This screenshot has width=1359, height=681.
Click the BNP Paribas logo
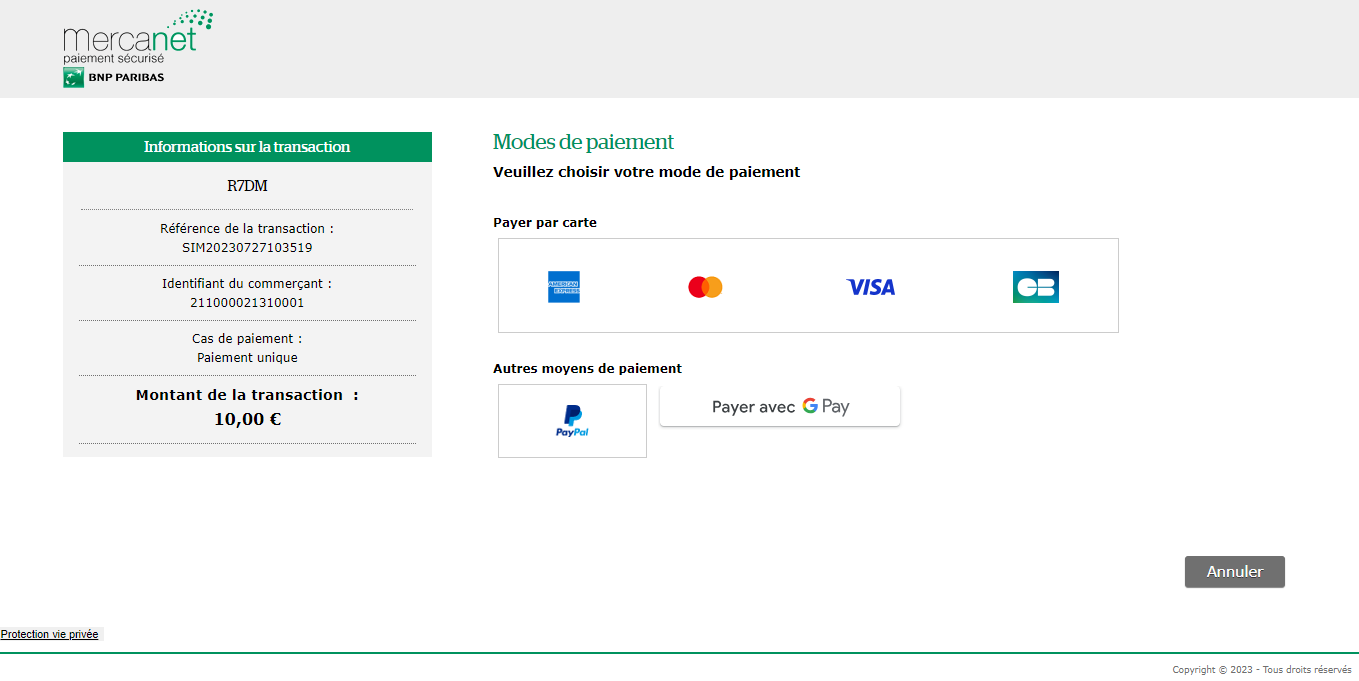[x=113, y=77]
